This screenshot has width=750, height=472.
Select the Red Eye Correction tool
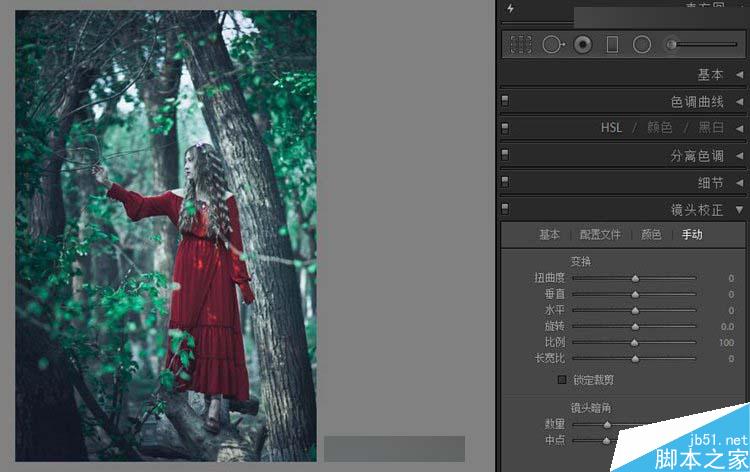pos(583,44)
